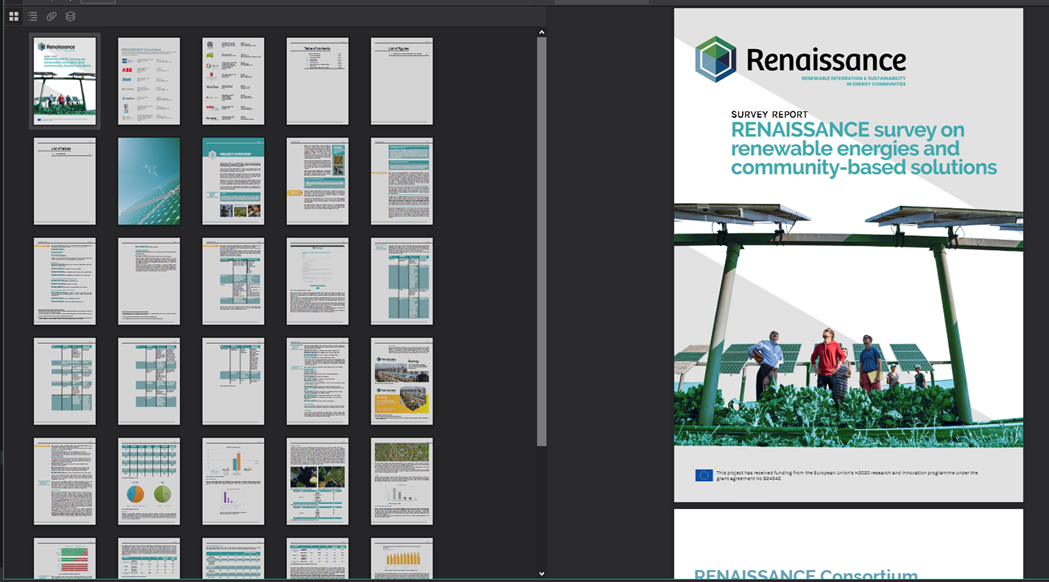Open the page 15 teal table thumbnail
The height and width of the screenshot is (582, 1049).
pyautogui.click(x=402, y=281)
